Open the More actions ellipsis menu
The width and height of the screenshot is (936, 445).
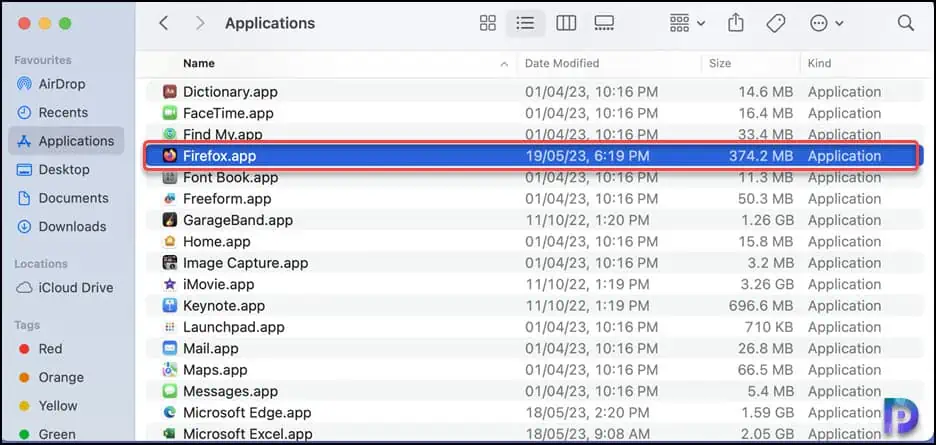point(826,23)
